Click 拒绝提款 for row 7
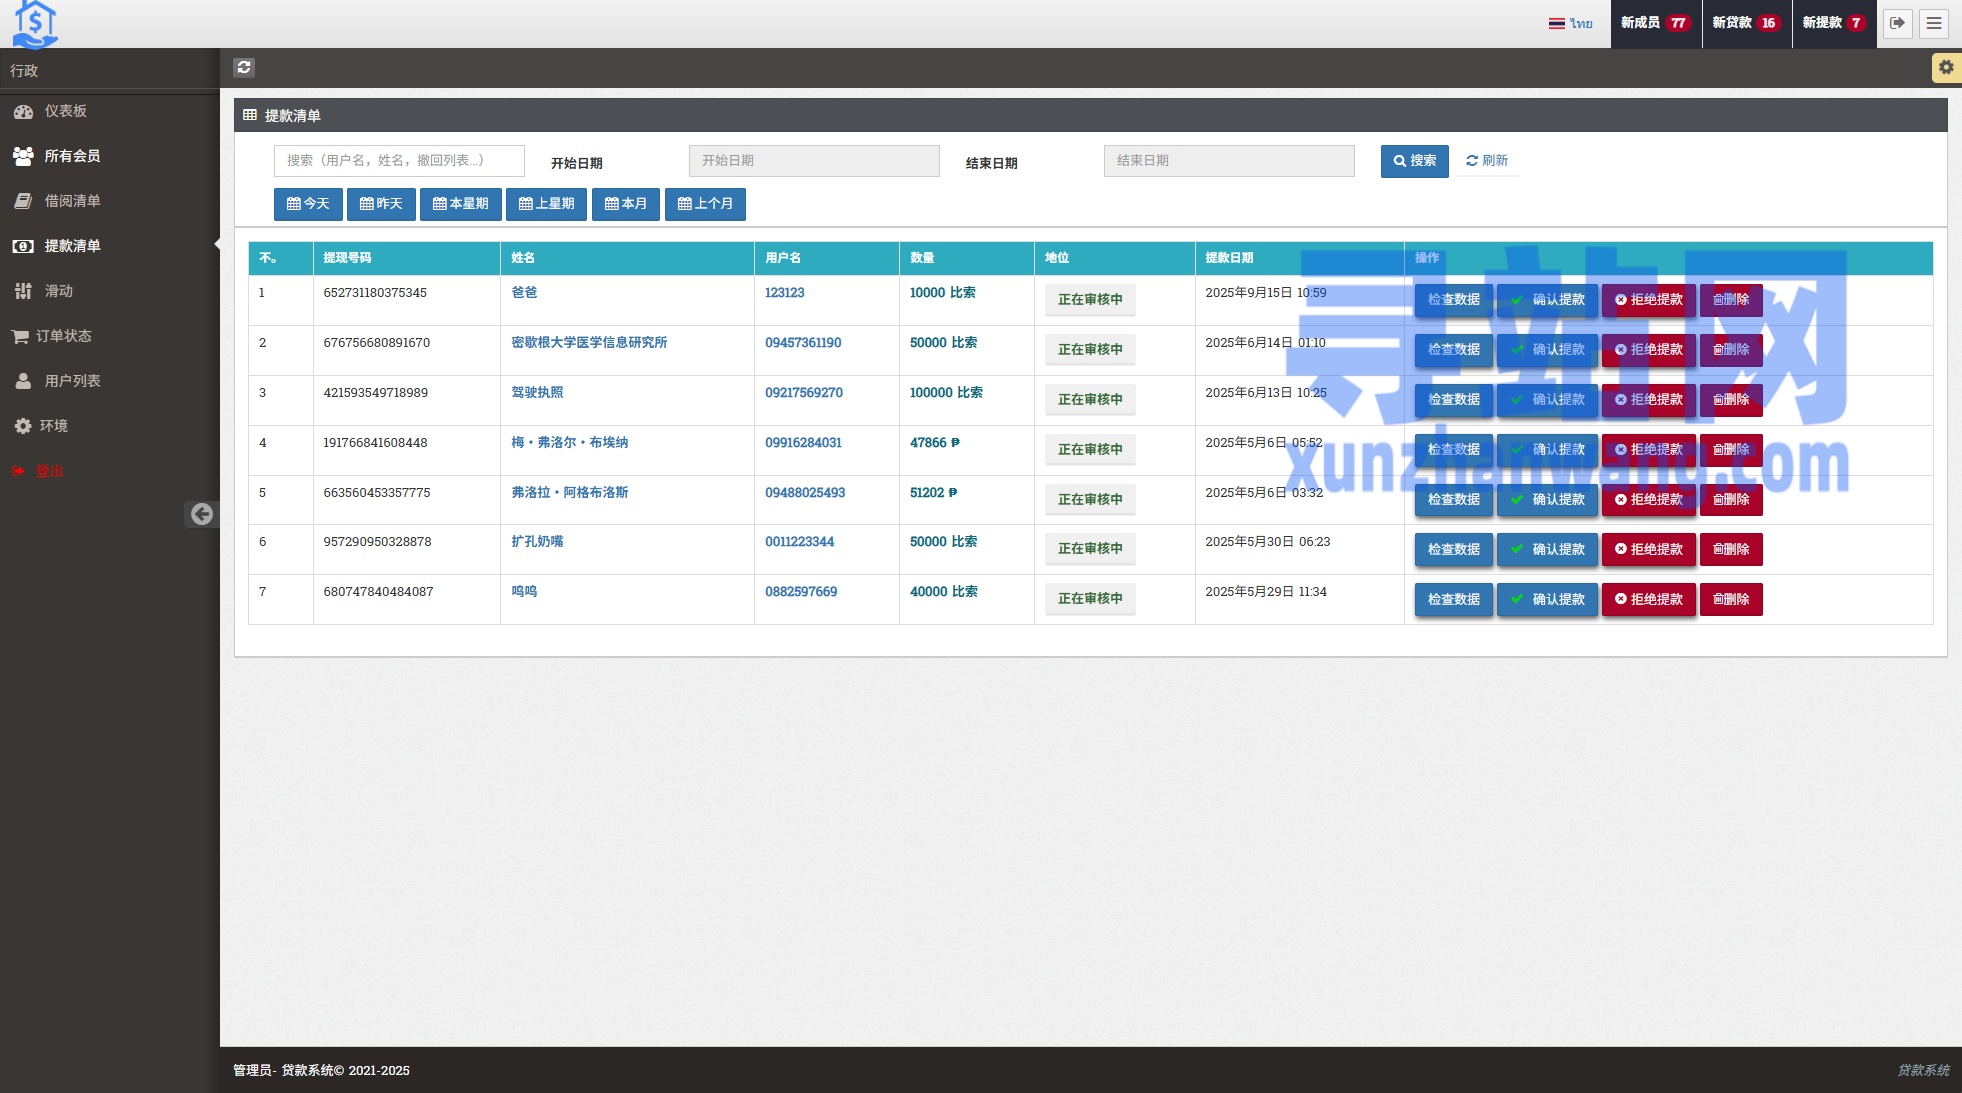The width and height of the screenshot is (1962, 1093). (1648, 600)
